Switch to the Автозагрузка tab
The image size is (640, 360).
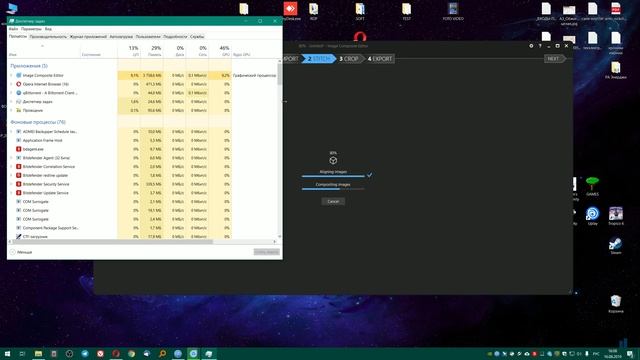point(121,37)
